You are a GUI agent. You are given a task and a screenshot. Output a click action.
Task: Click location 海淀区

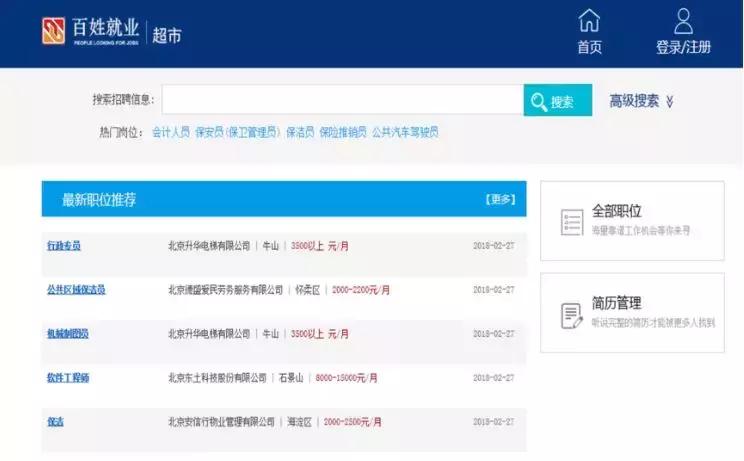pos(299,422)
